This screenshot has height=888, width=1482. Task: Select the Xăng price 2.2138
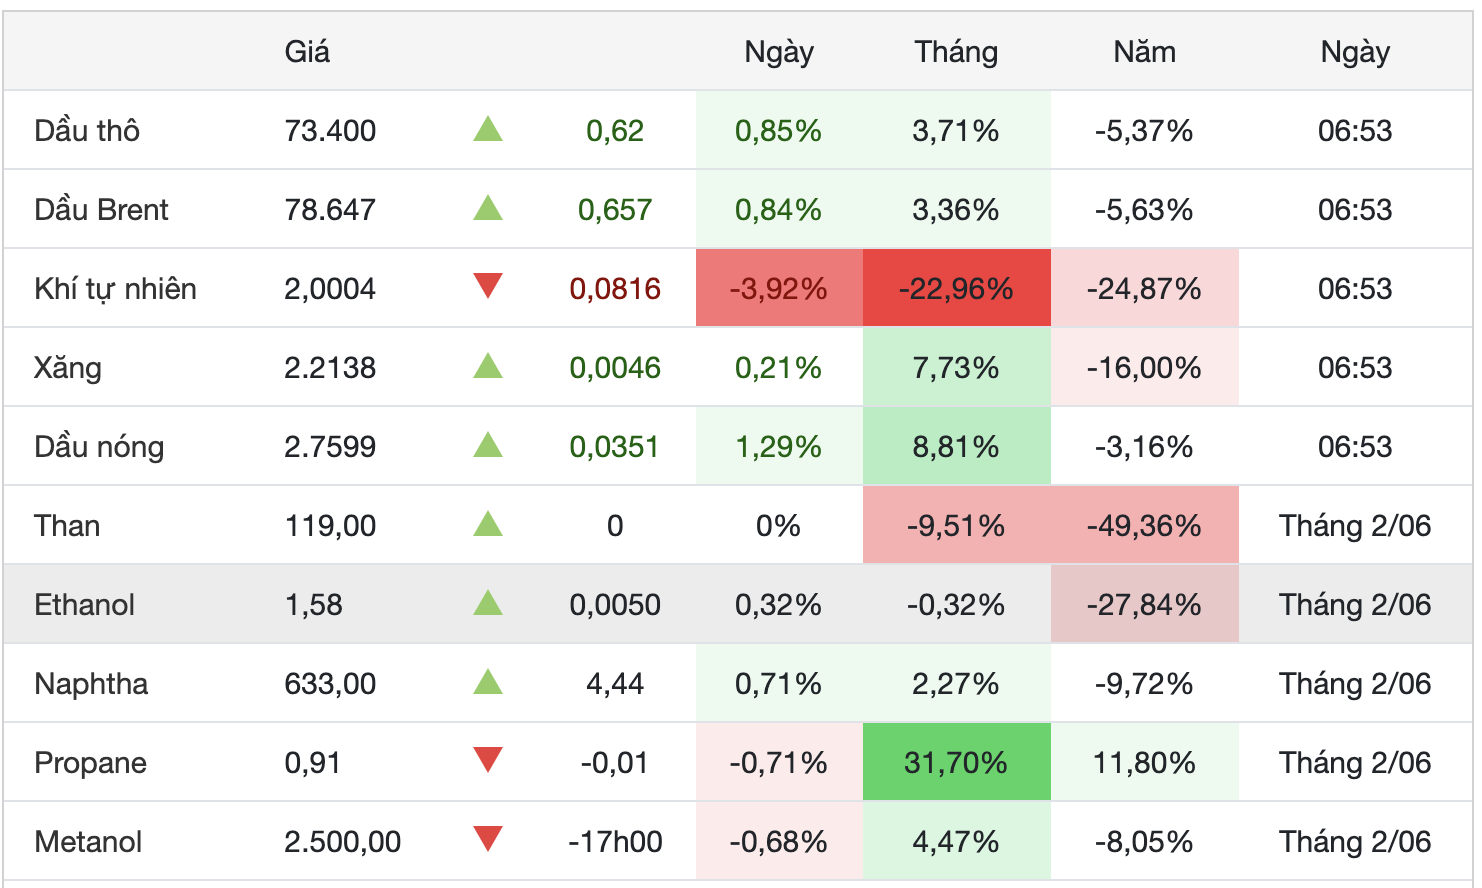point(330,368)
